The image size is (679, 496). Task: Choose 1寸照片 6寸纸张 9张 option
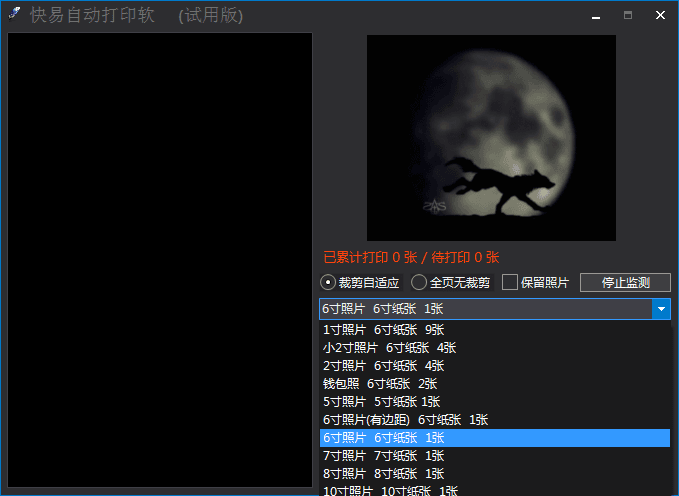click(383, 330)
